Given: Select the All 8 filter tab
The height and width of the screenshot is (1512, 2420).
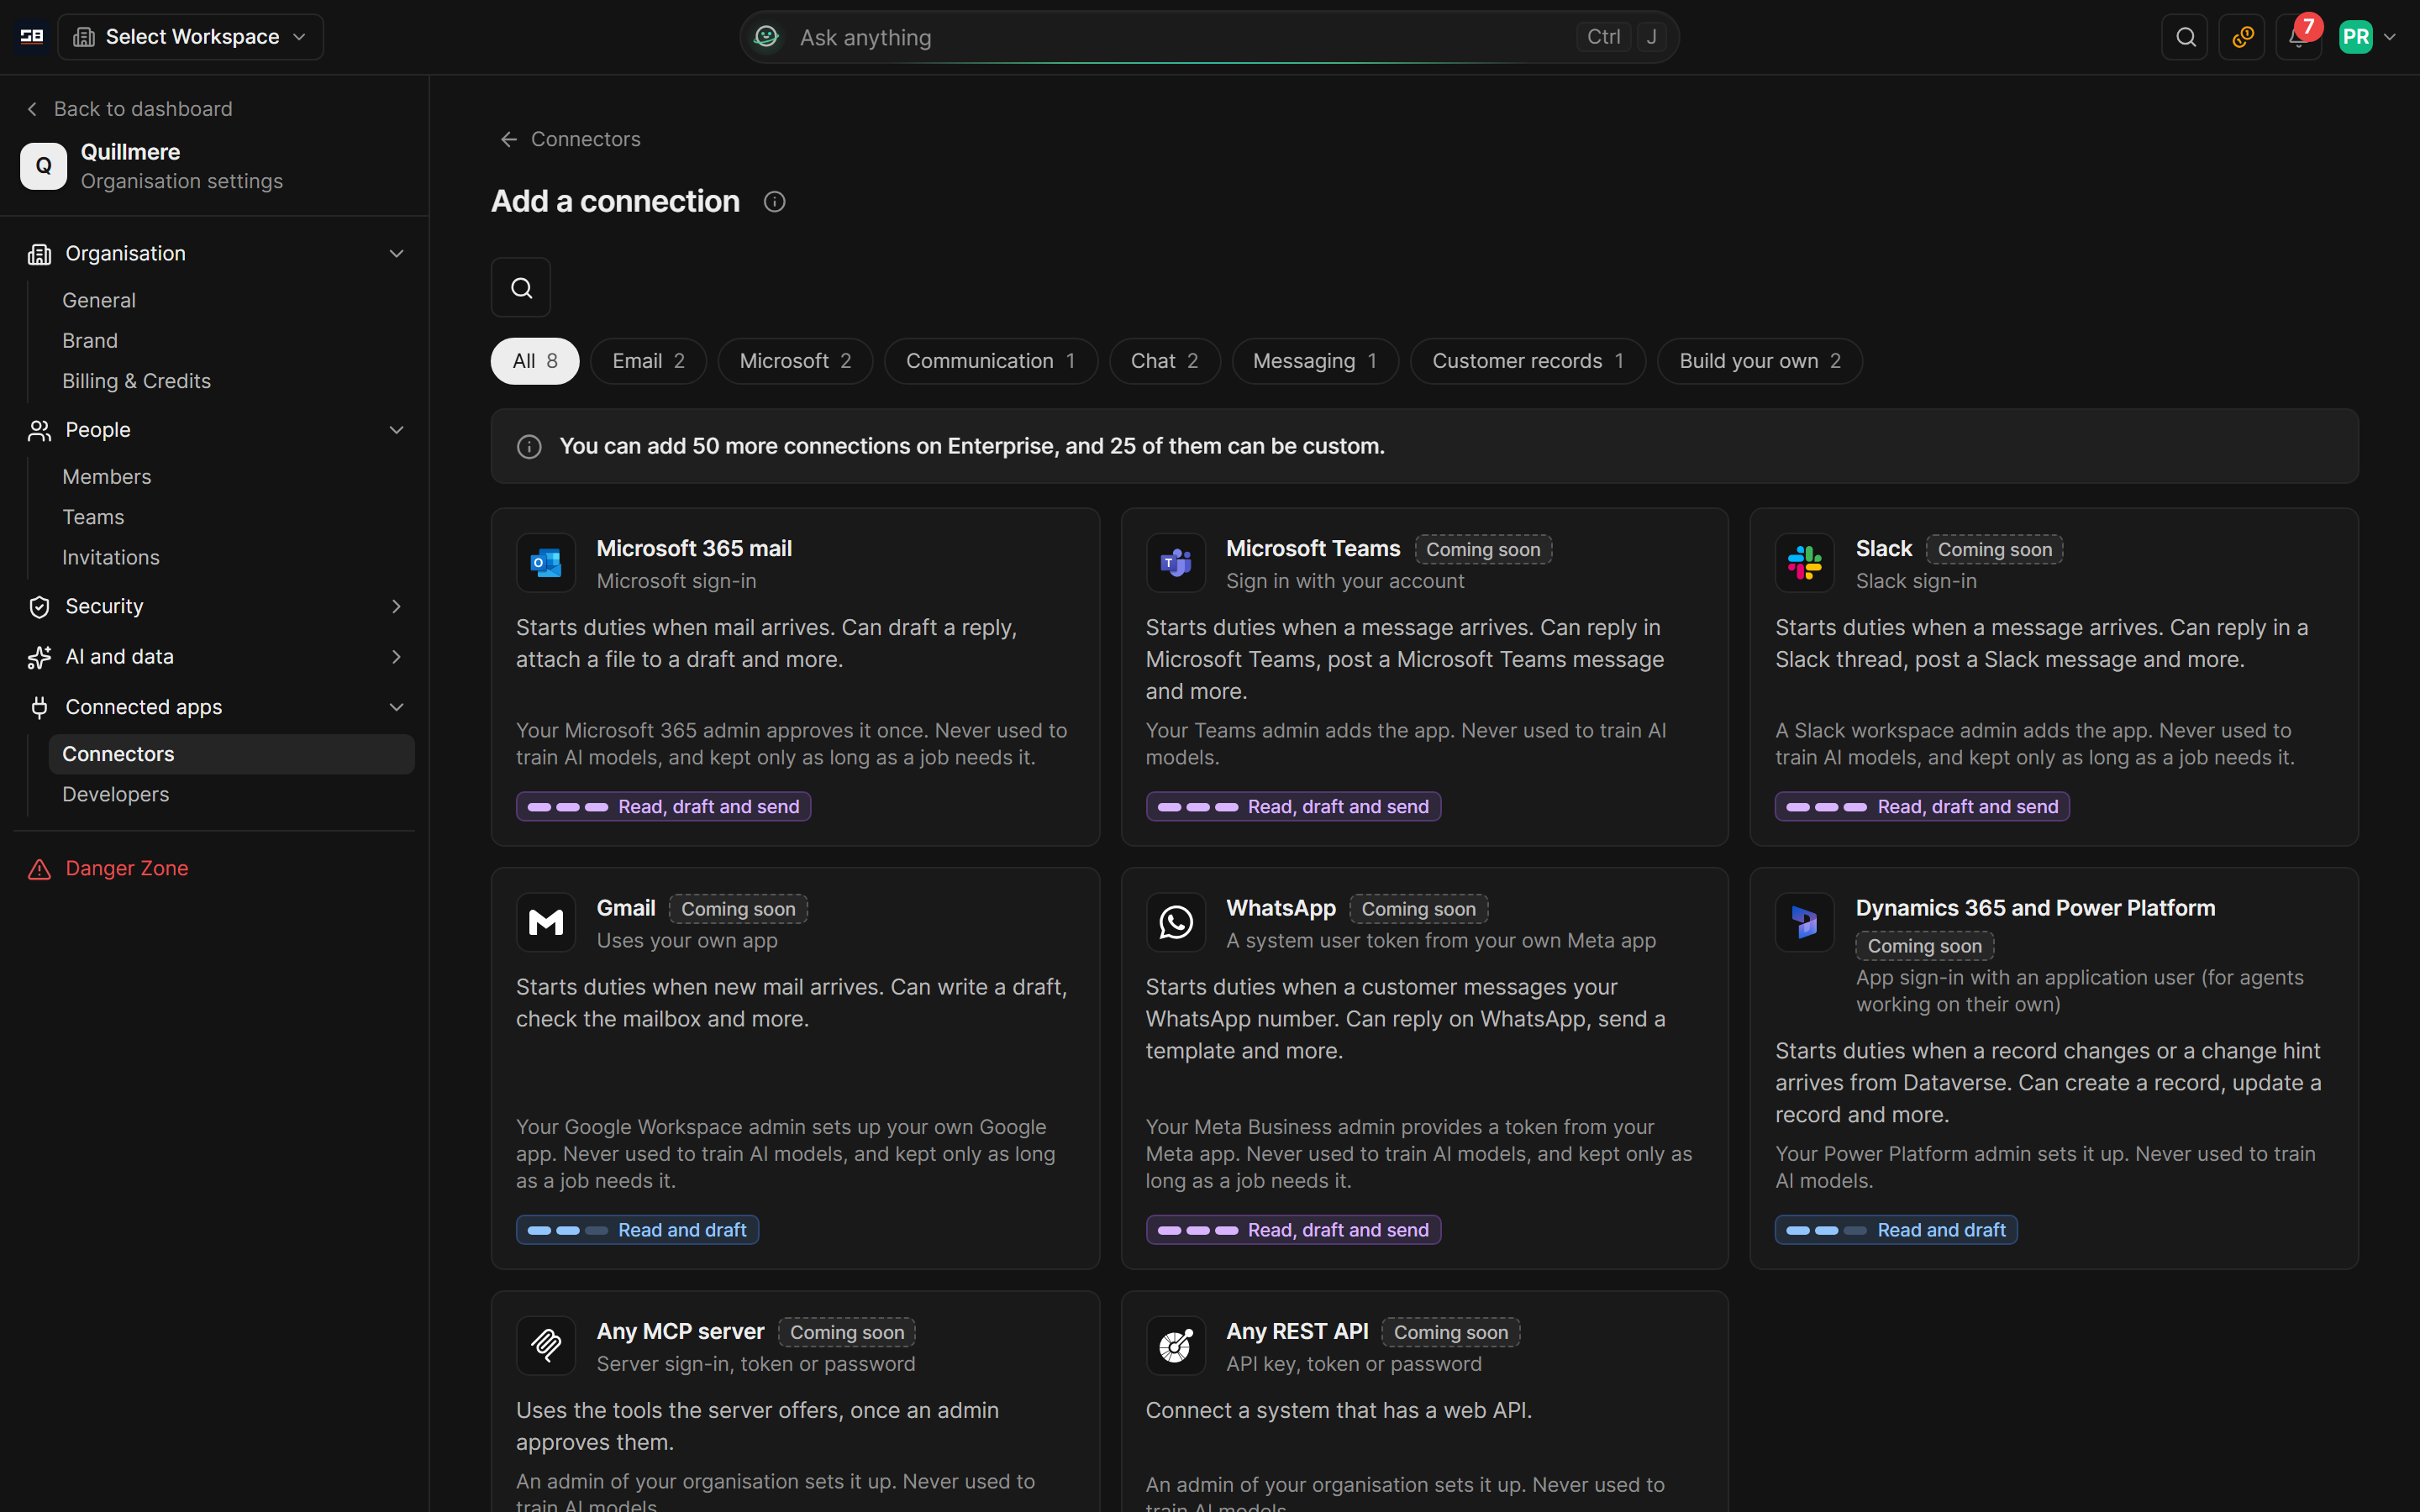Looking at the screenshot, I should pyautogui.click(x=535, y=361).
